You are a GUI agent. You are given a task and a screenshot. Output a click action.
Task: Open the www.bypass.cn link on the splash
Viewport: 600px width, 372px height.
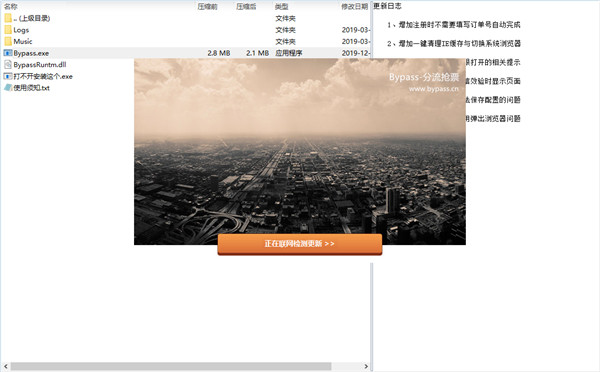(x=433, y=89)
